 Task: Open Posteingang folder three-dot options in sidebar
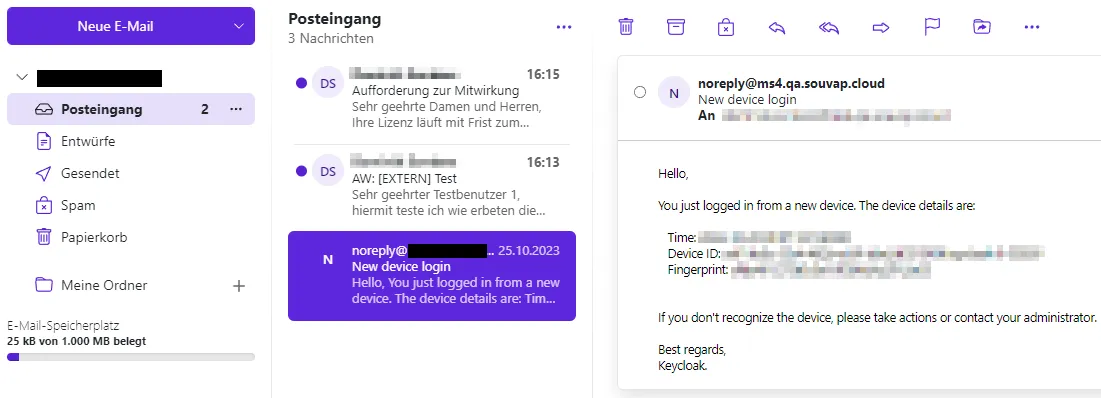(236, 110)
